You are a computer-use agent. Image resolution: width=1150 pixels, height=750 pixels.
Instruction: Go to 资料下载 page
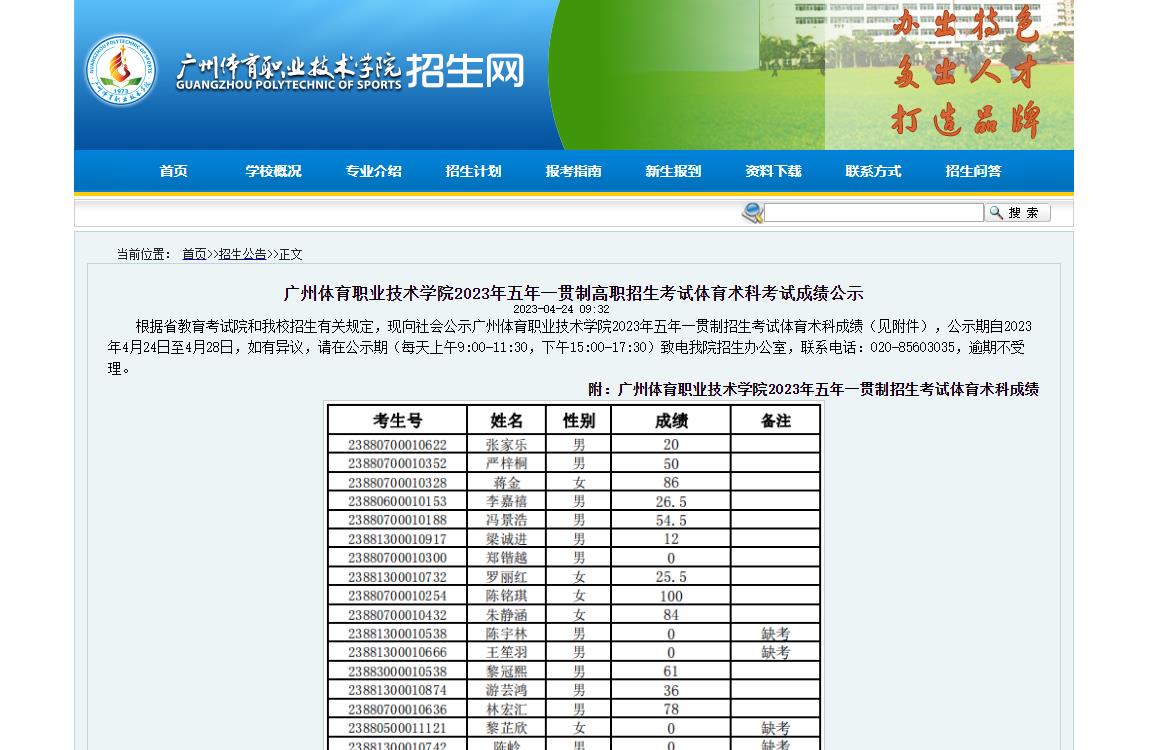pos(773,171)
